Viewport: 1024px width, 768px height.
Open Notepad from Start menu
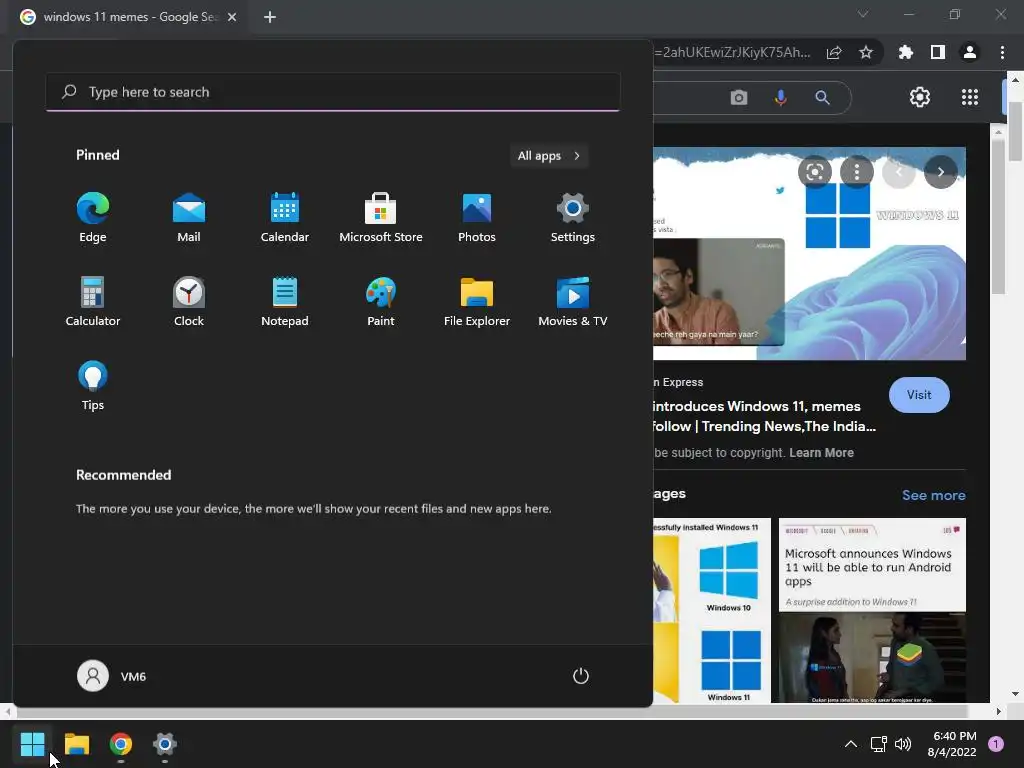(x=285, y=302)
